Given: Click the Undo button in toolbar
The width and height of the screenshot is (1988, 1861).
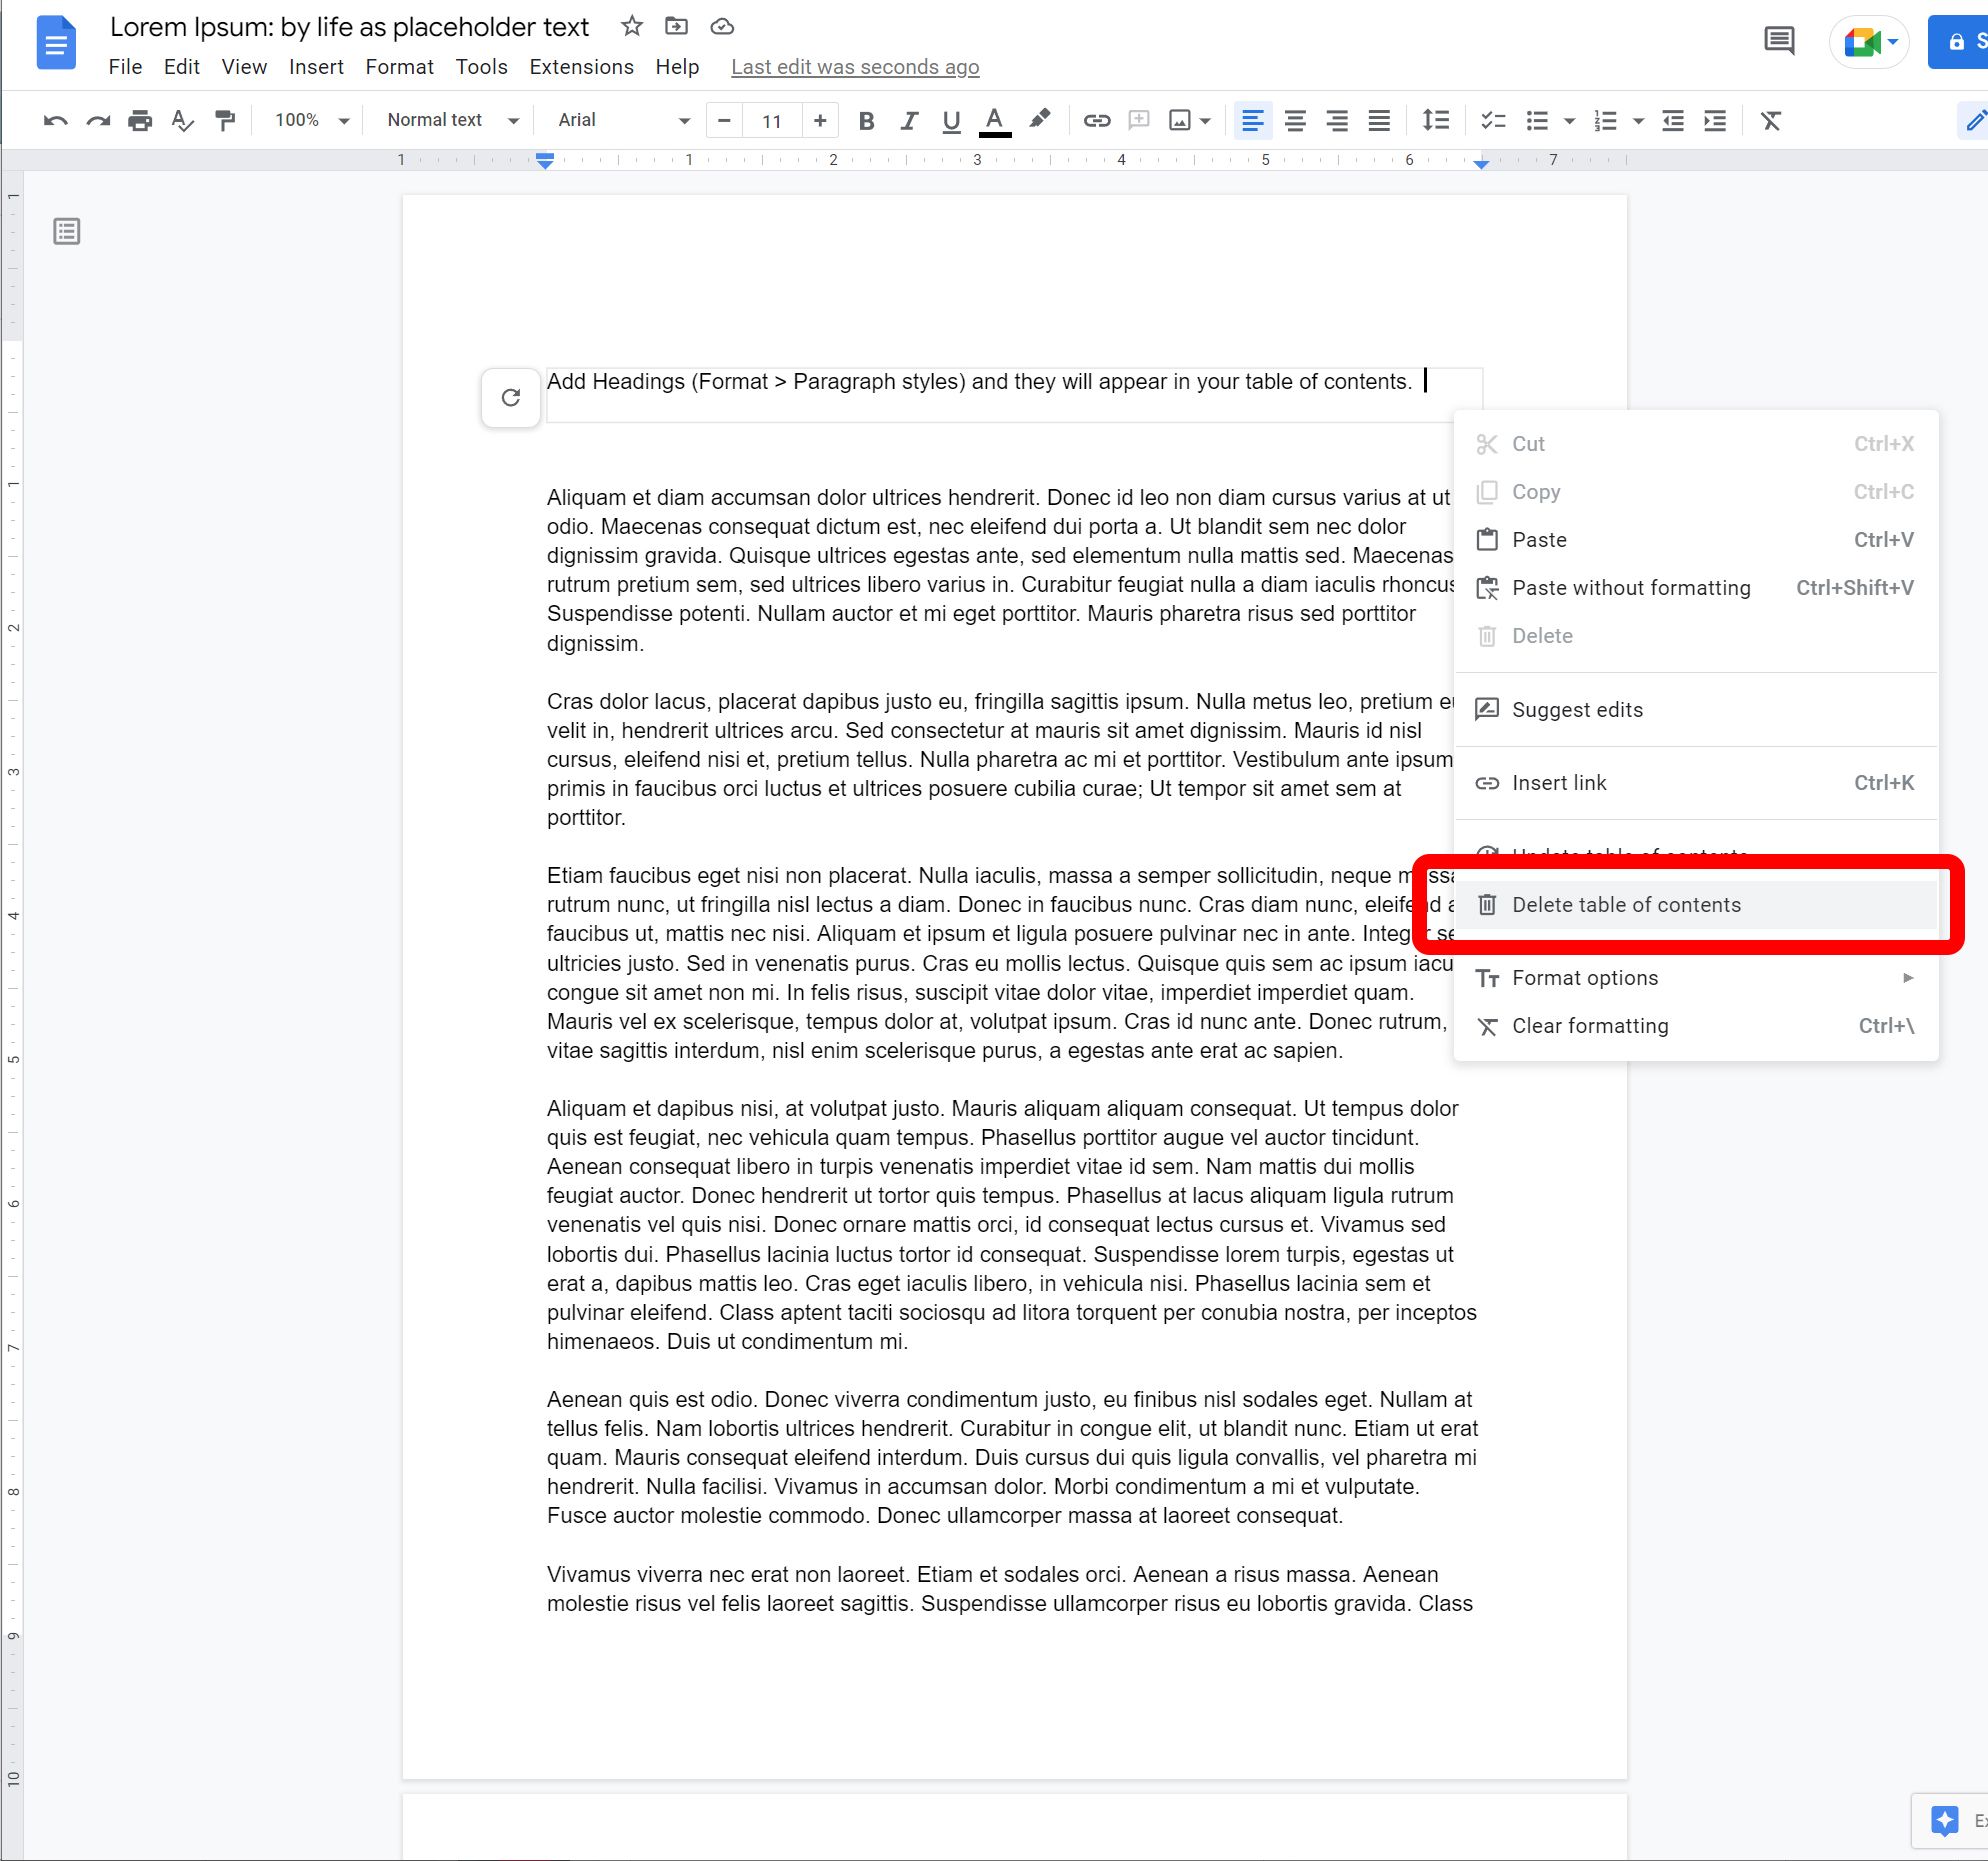Looking at the screenshot, I should click(x=52, y=119).
